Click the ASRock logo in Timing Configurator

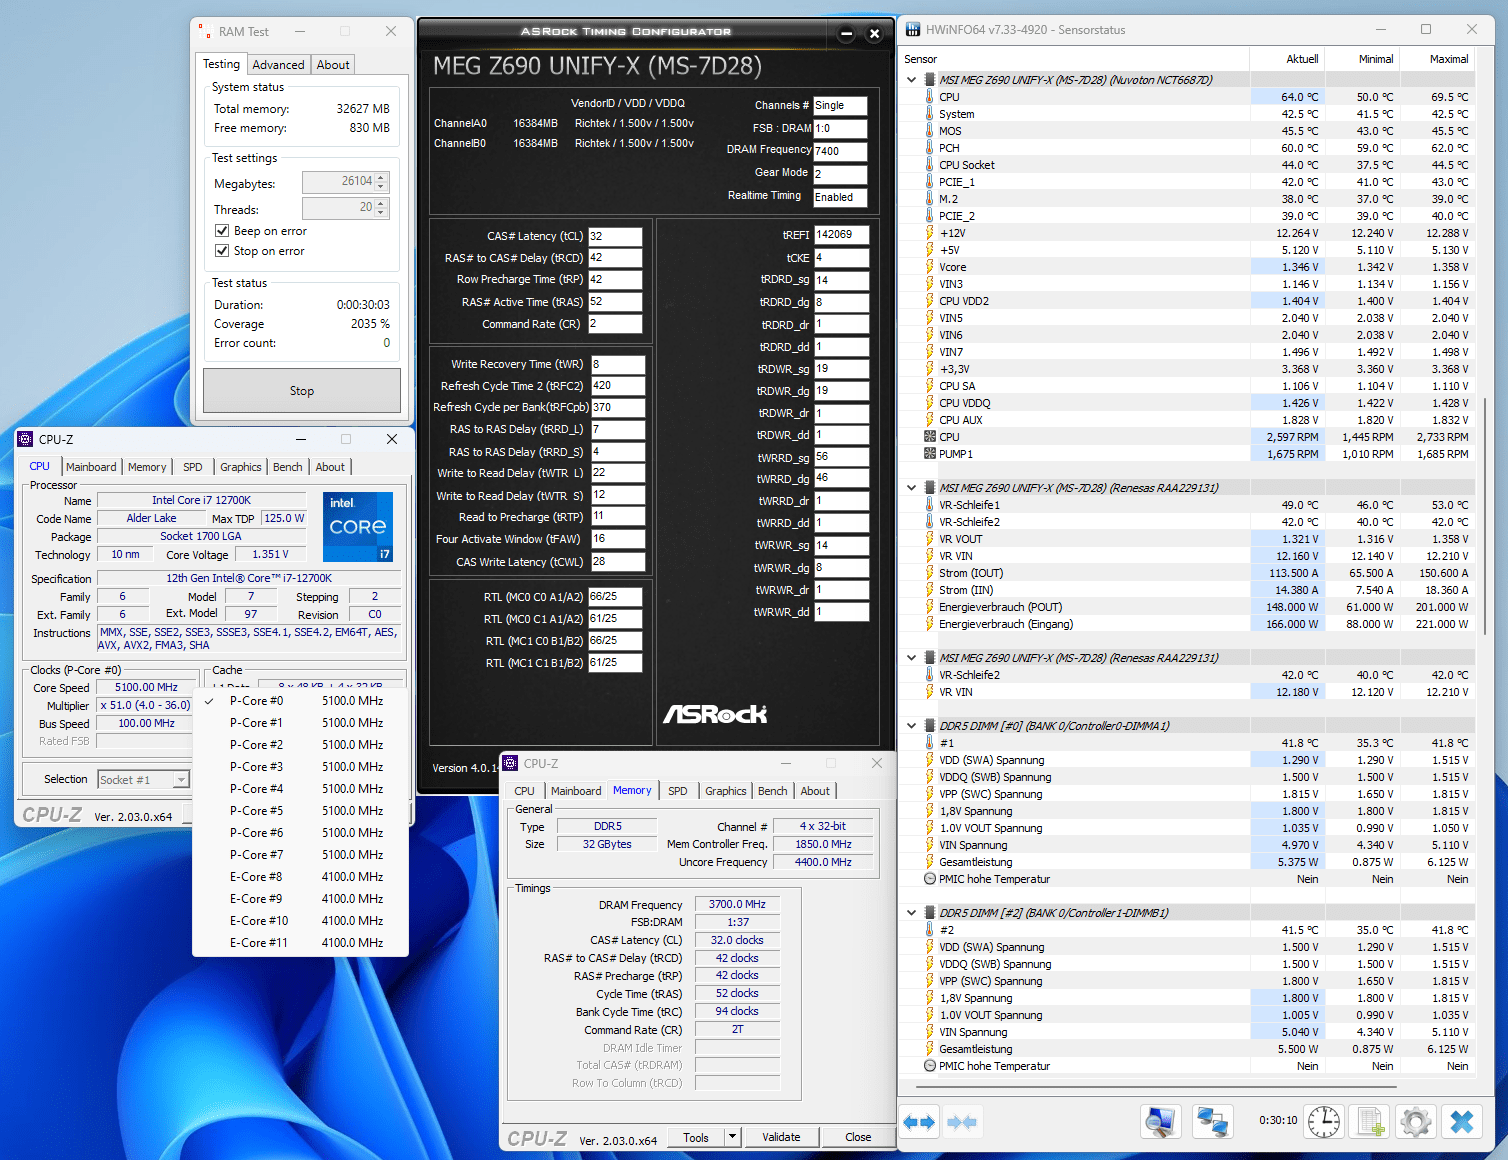click(x=715, y=714)
